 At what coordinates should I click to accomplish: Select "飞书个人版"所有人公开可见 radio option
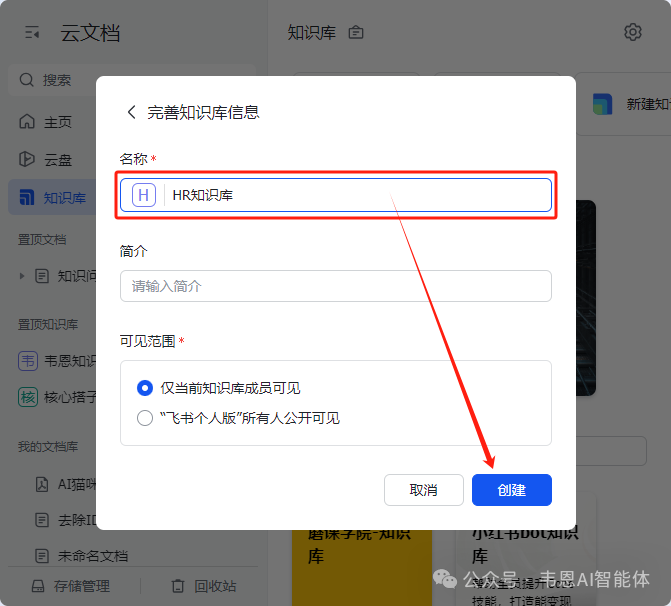[145, 418]
